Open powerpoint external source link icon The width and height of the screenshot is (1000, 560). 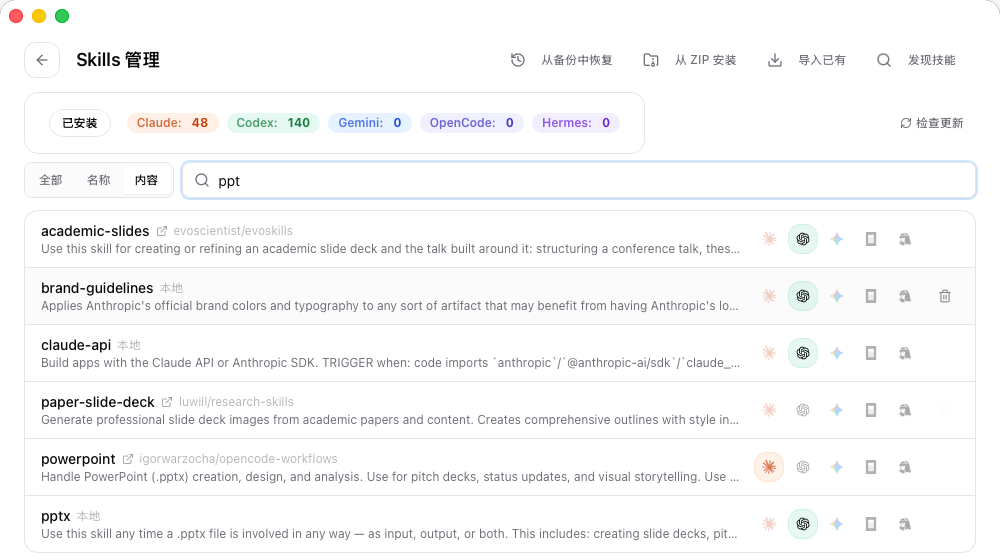click(x=128, y=459)
